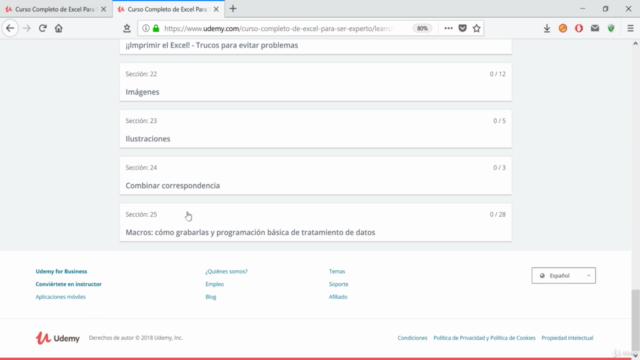Click the 80% zoom level indicator
The width and height of the screenshot is (640, 360).
pyautogui.click(x=422, y=28)
